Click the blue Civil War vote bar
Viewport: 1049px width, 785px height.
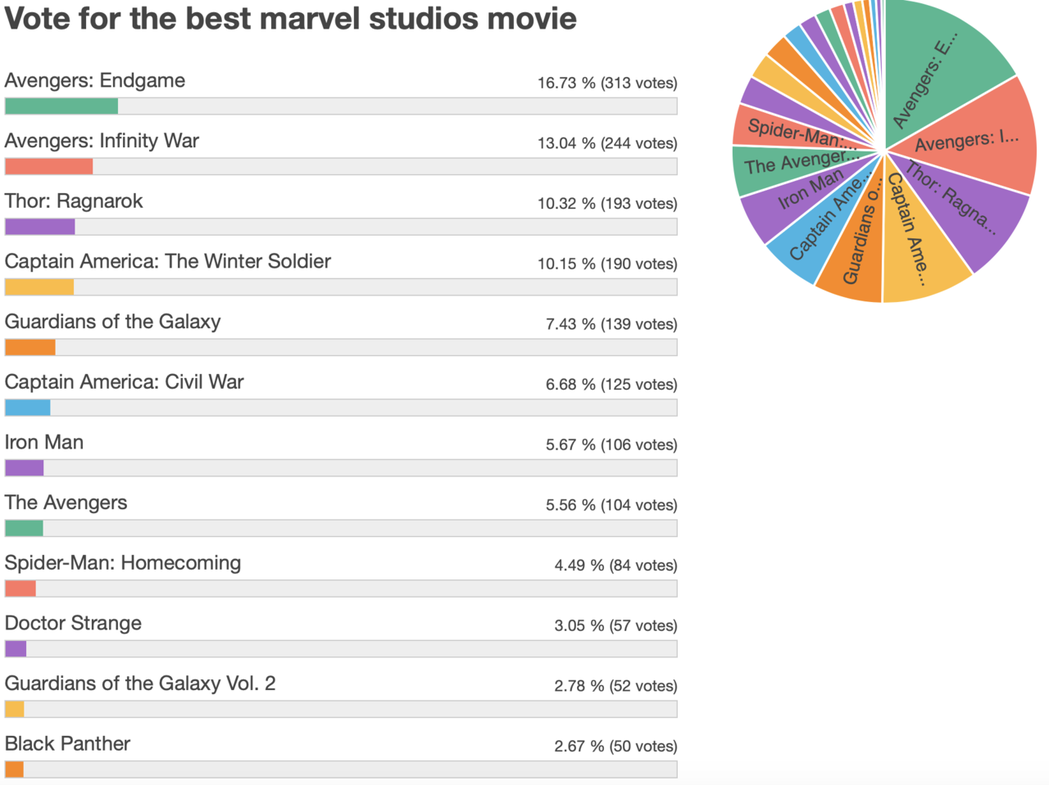pyautogui.click(x=28, y=408)
